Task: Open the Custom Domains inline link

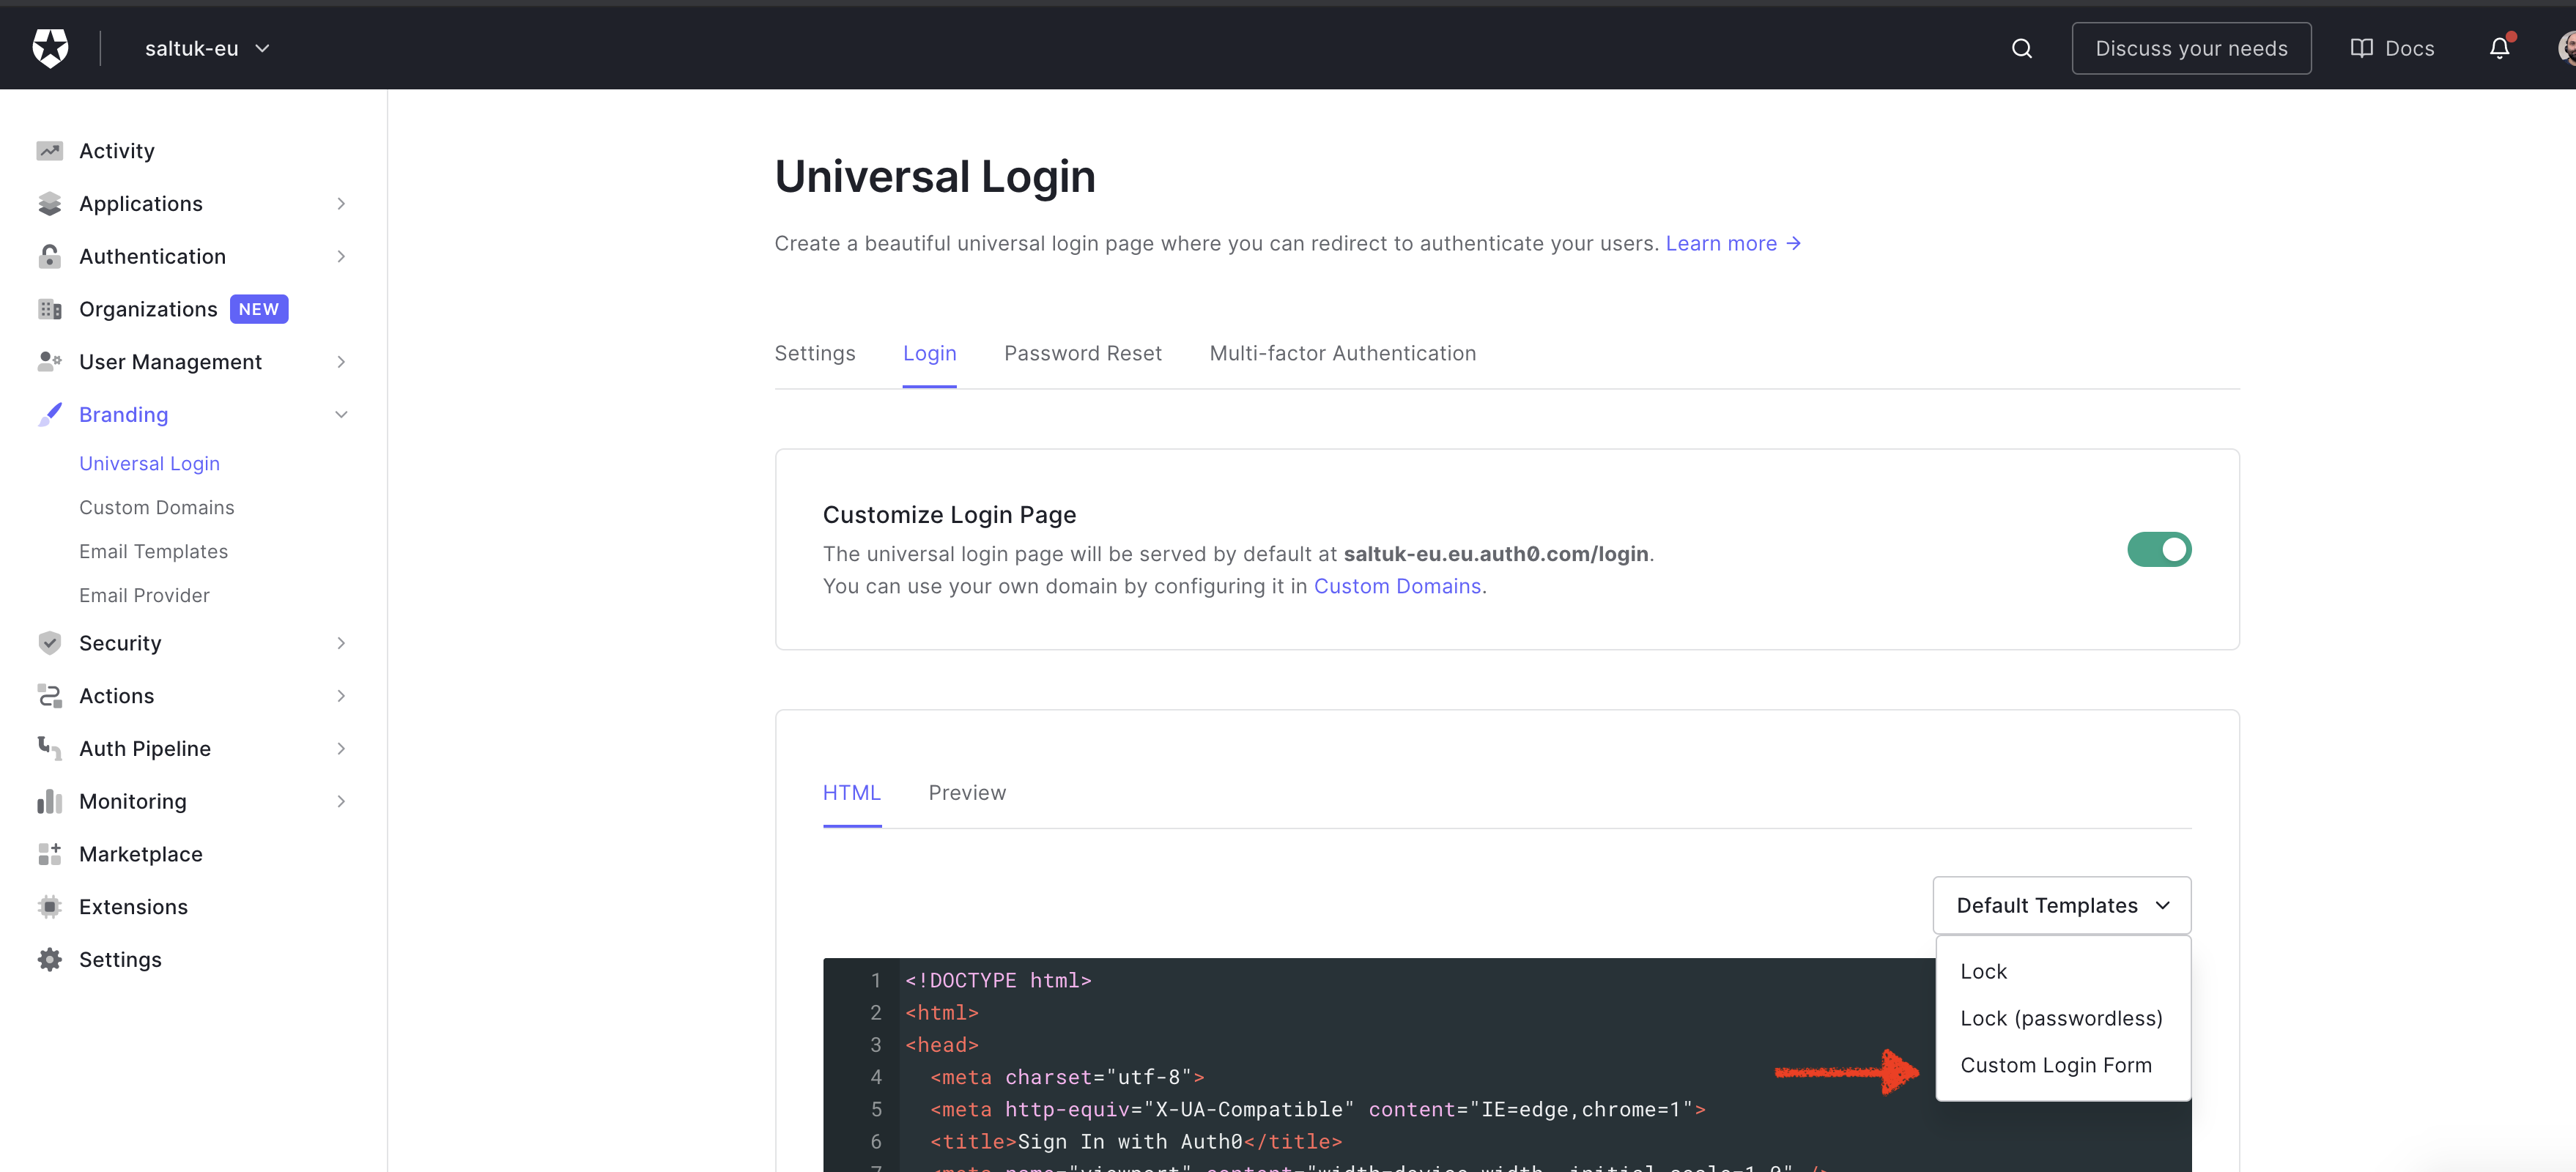Action: (1397, 586)
